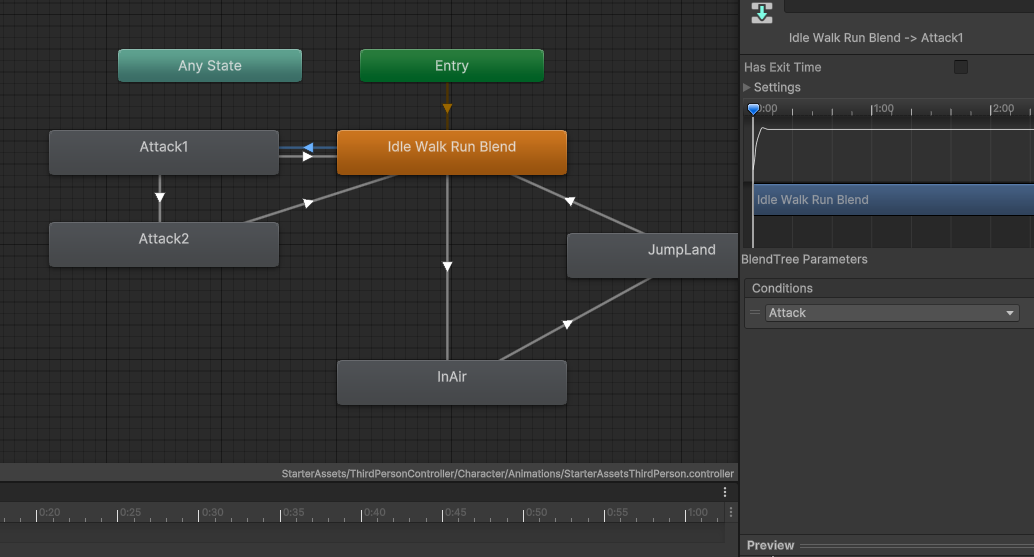
Task: Click the StarterAssetsThirdPerson.controller path text
Action: tap(508, 473)
